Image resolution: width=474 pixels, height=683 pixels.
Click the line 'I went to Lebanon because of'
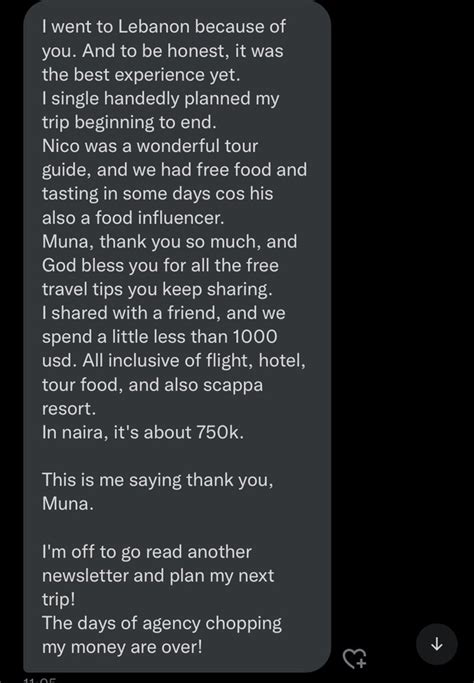click(164, 27)
